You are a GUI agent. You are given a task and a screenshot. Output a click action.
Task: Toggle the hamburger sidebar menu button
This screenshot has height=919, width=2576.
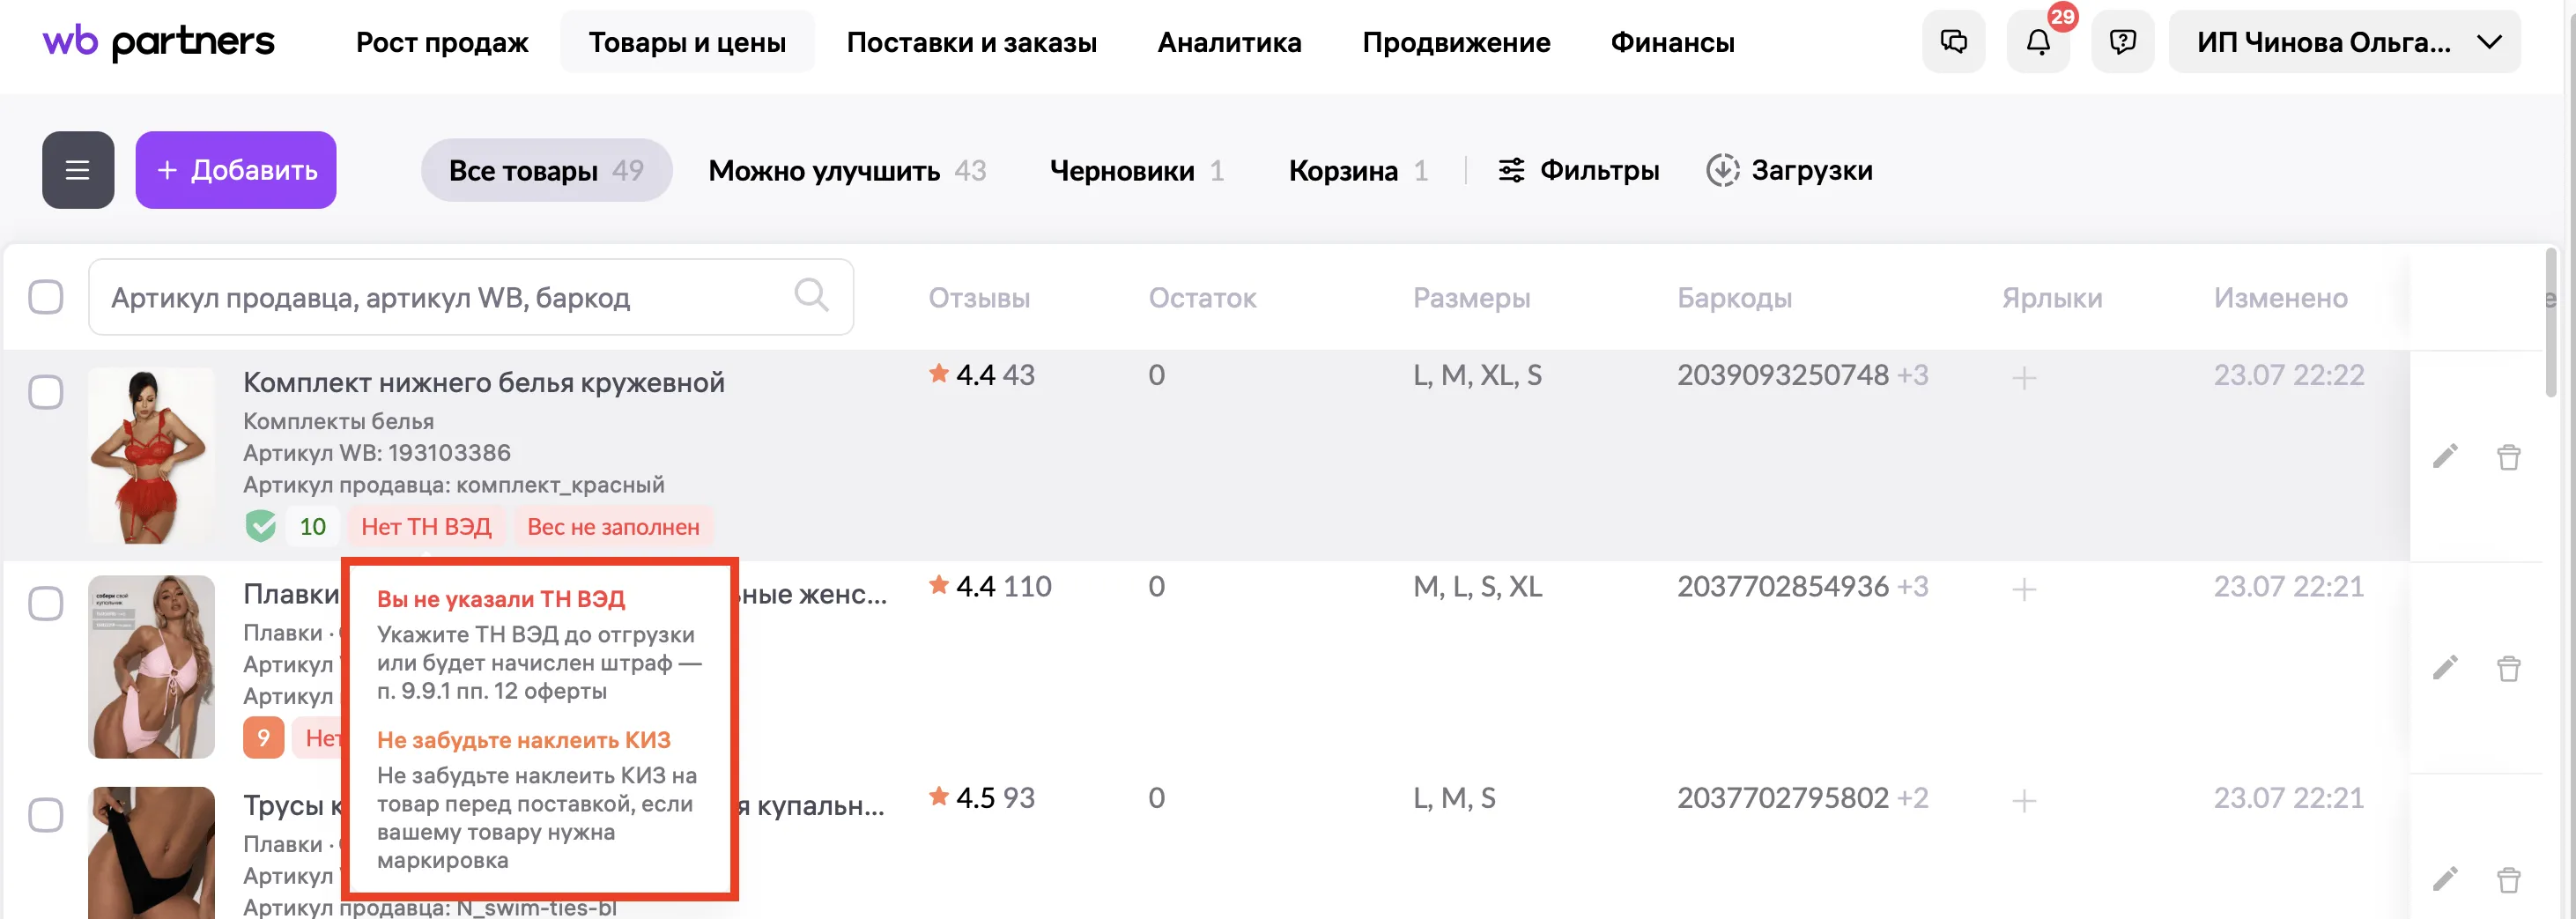coord(77,170)
